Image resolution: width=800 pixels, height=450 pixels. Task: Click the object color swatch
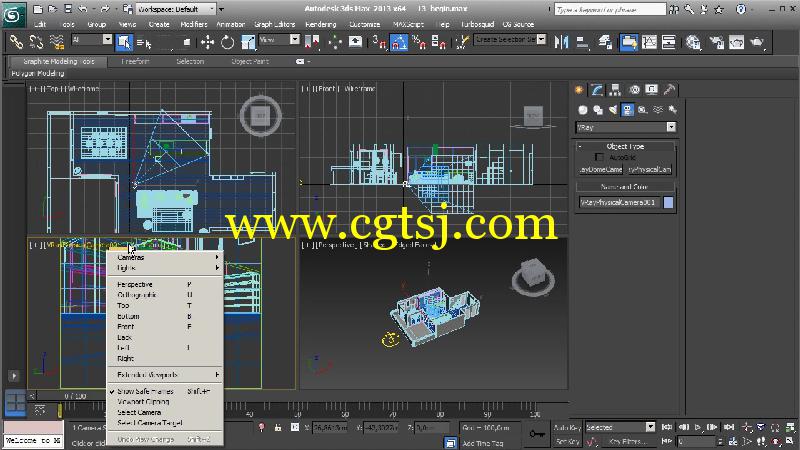click(x=668, y=203)
